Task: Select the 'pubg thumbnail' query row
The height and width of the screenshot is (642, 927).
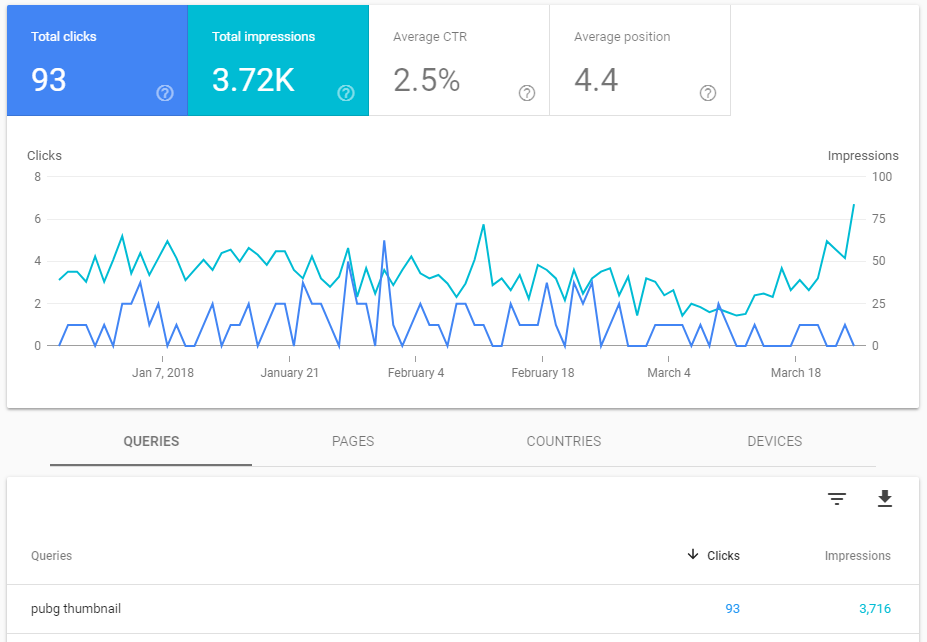Action: 76,609
